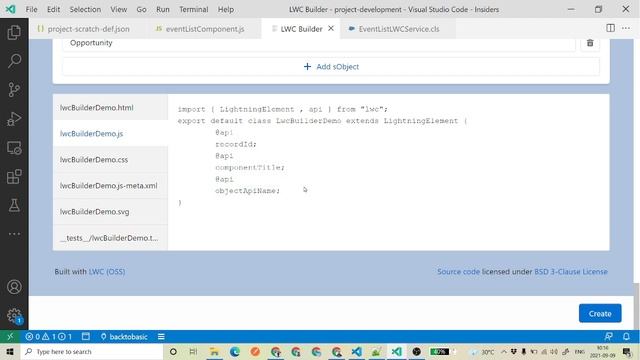Open the Extensions view
This screenshot has height=360, width=640.
(14, 177)
